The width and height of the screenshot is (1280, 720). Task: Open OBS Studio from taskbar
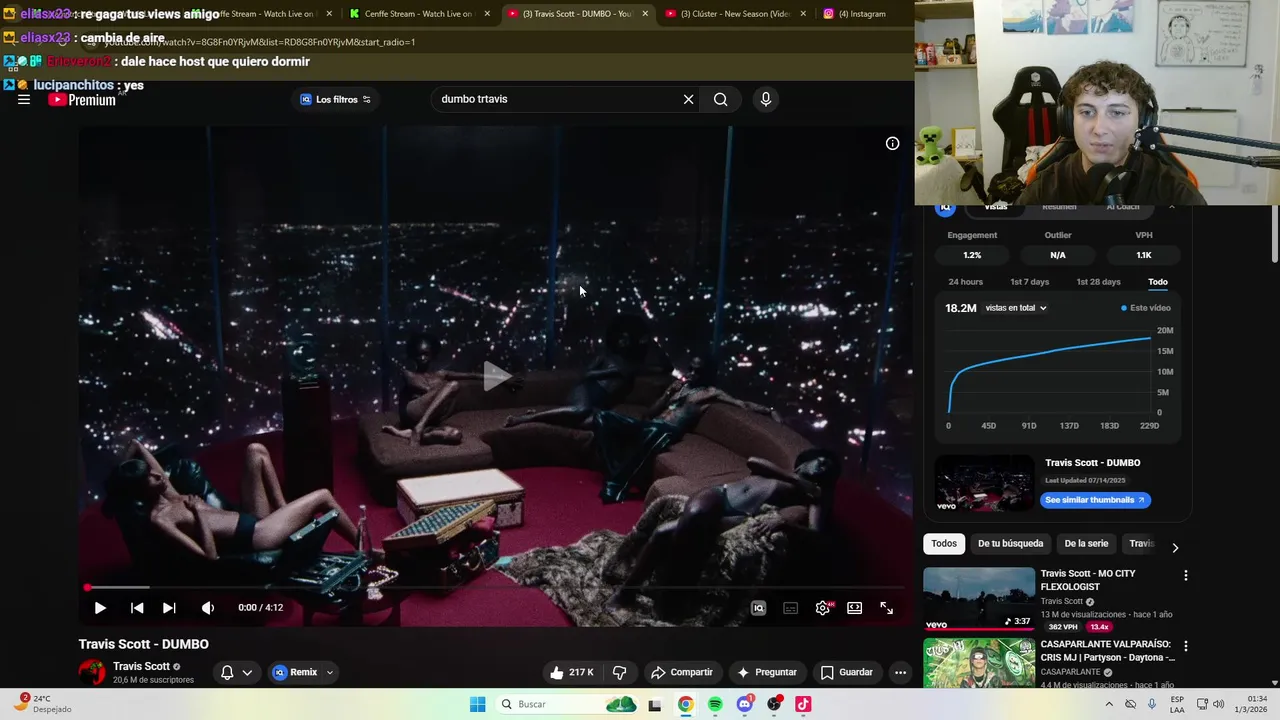point(774,704)
